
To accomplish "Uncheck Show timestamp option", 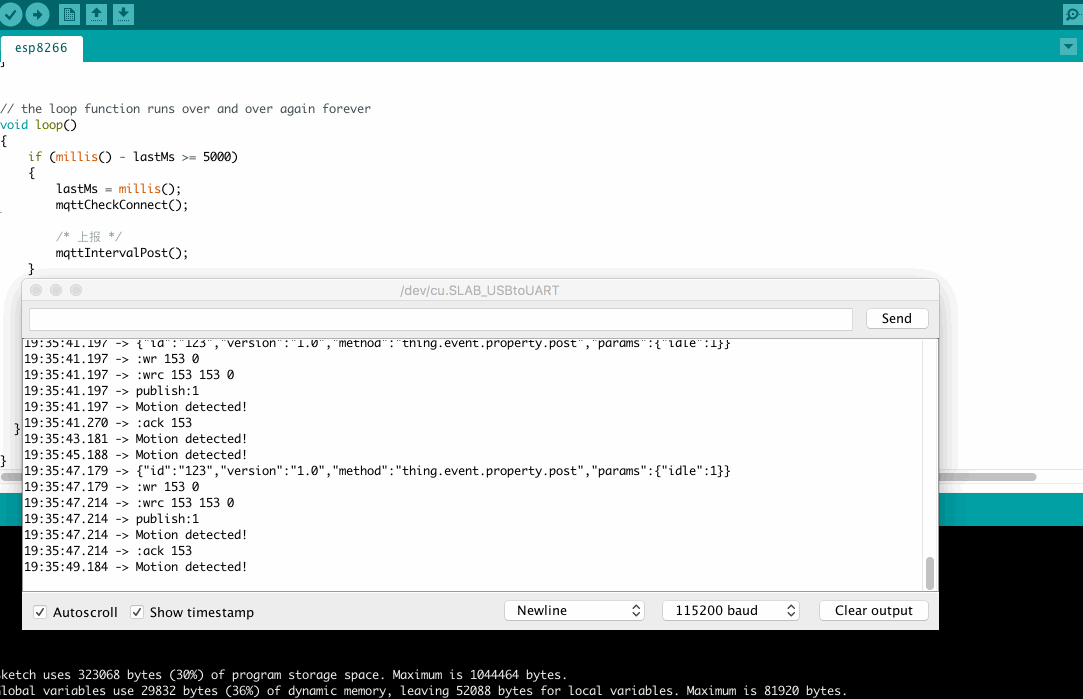I will 137,612.
